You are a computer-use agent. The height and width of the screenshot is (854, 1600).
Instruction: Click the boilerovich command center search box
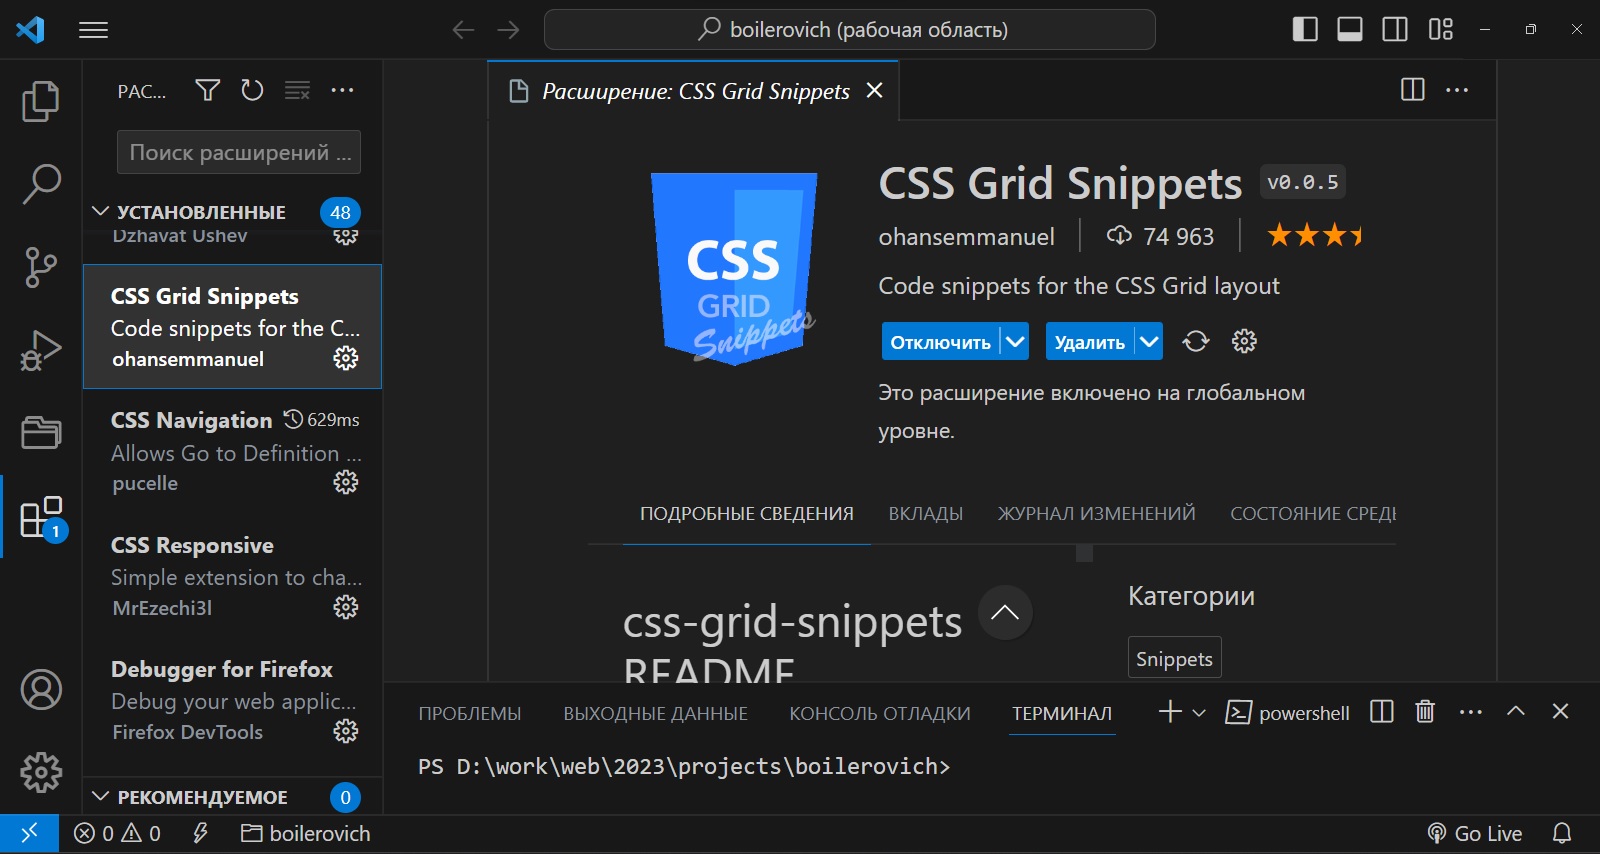tap(850, 30)
